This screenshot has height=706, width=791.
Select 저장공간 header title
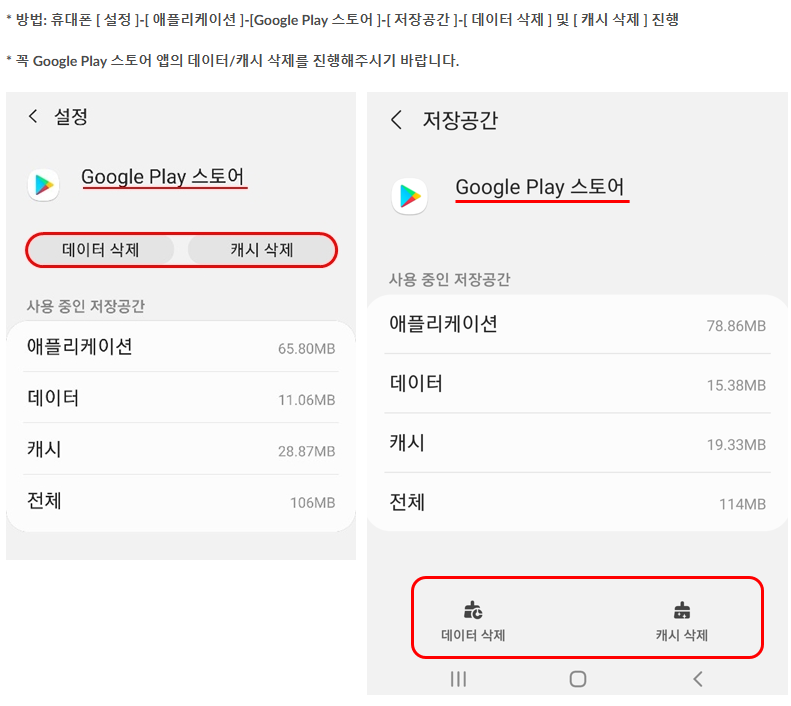coord(460,120)
